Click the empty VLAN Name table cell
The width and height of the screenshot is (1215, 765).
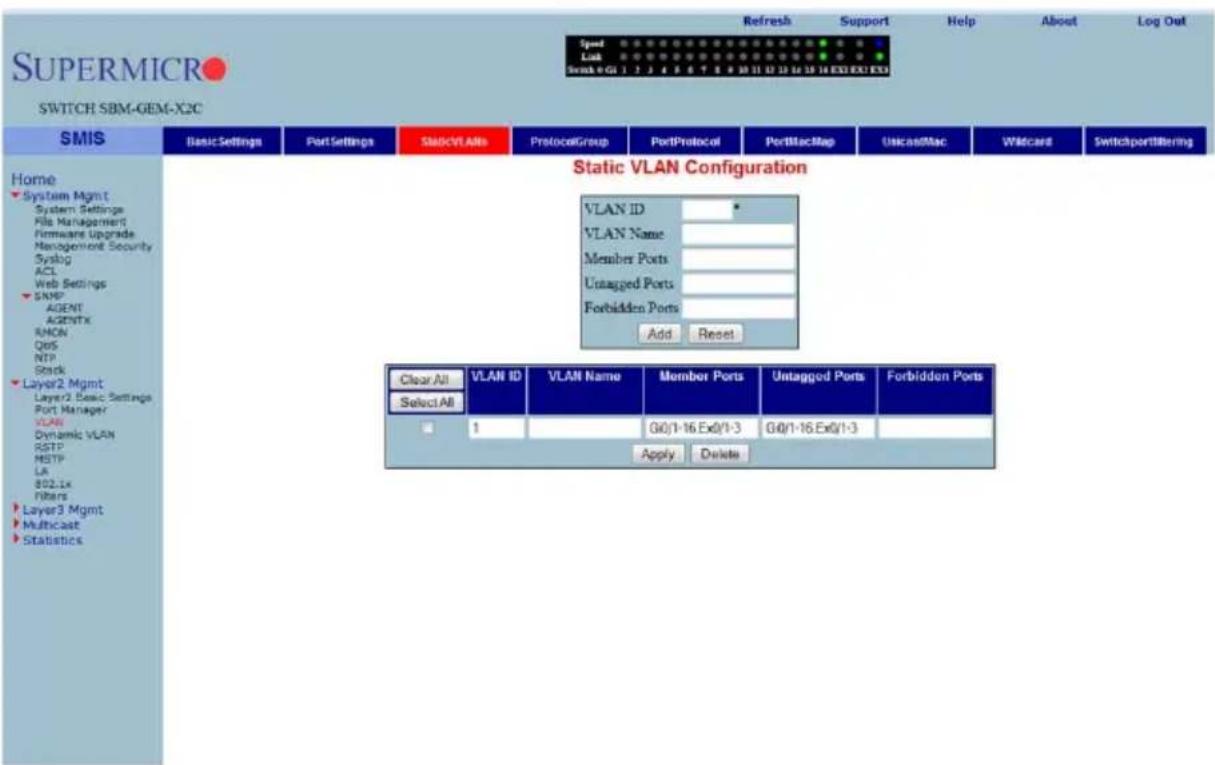point(585,429)
